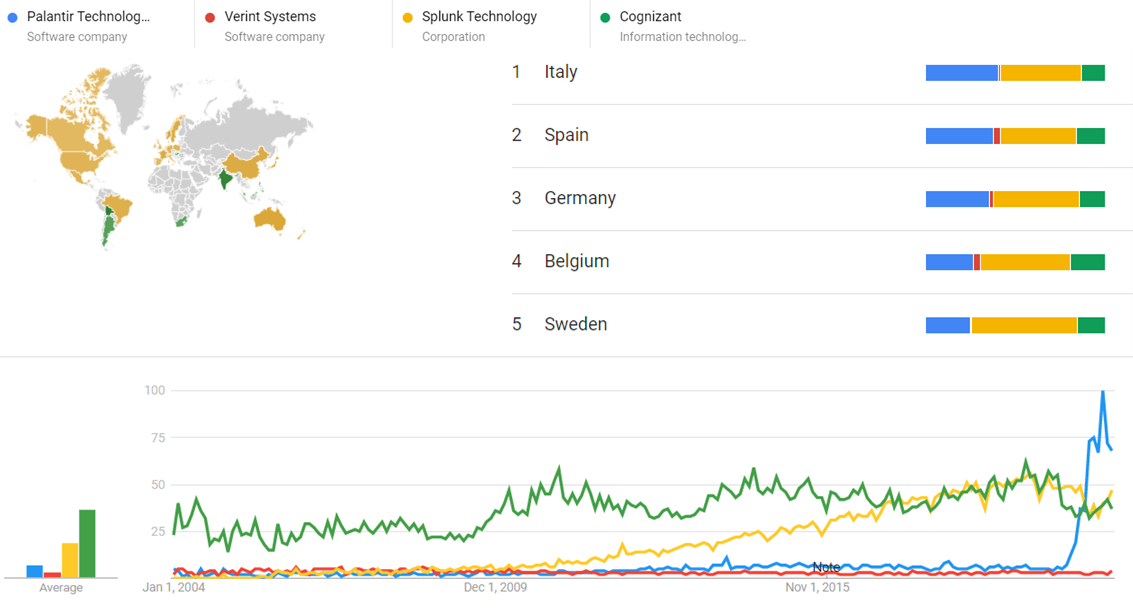The height and width of the screenshot is (608, 1133).
Task: Click Australia on the world map
Action: click(x=272, y=217)
